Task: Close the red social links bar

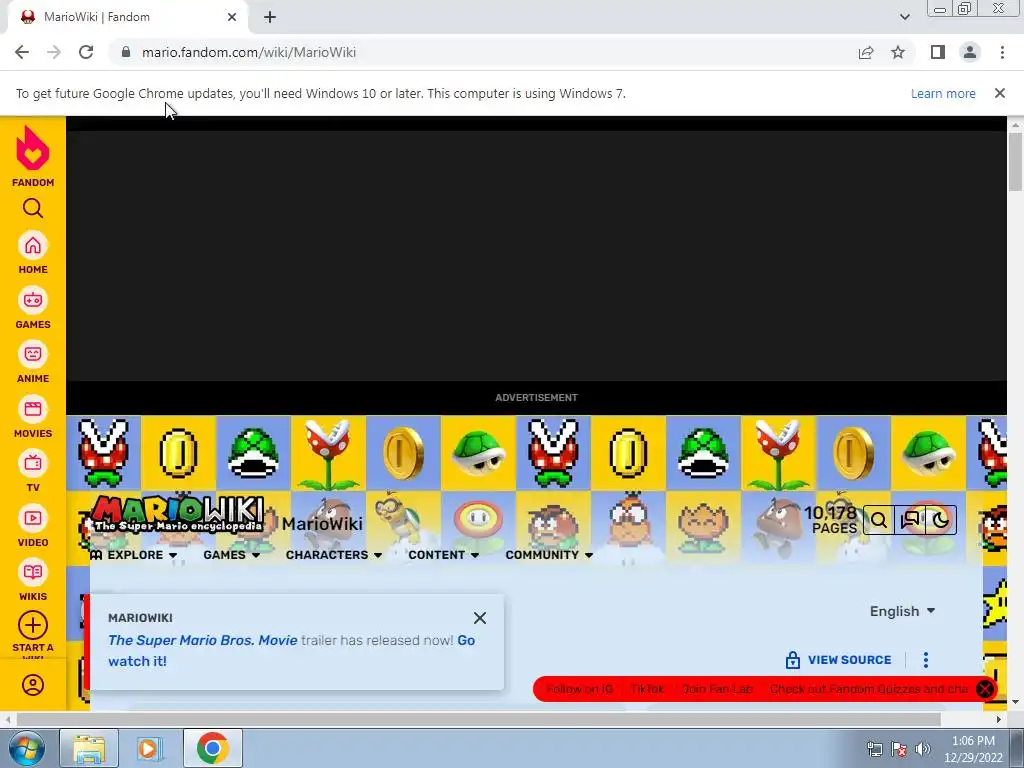Action: click(x=985, y=689)
